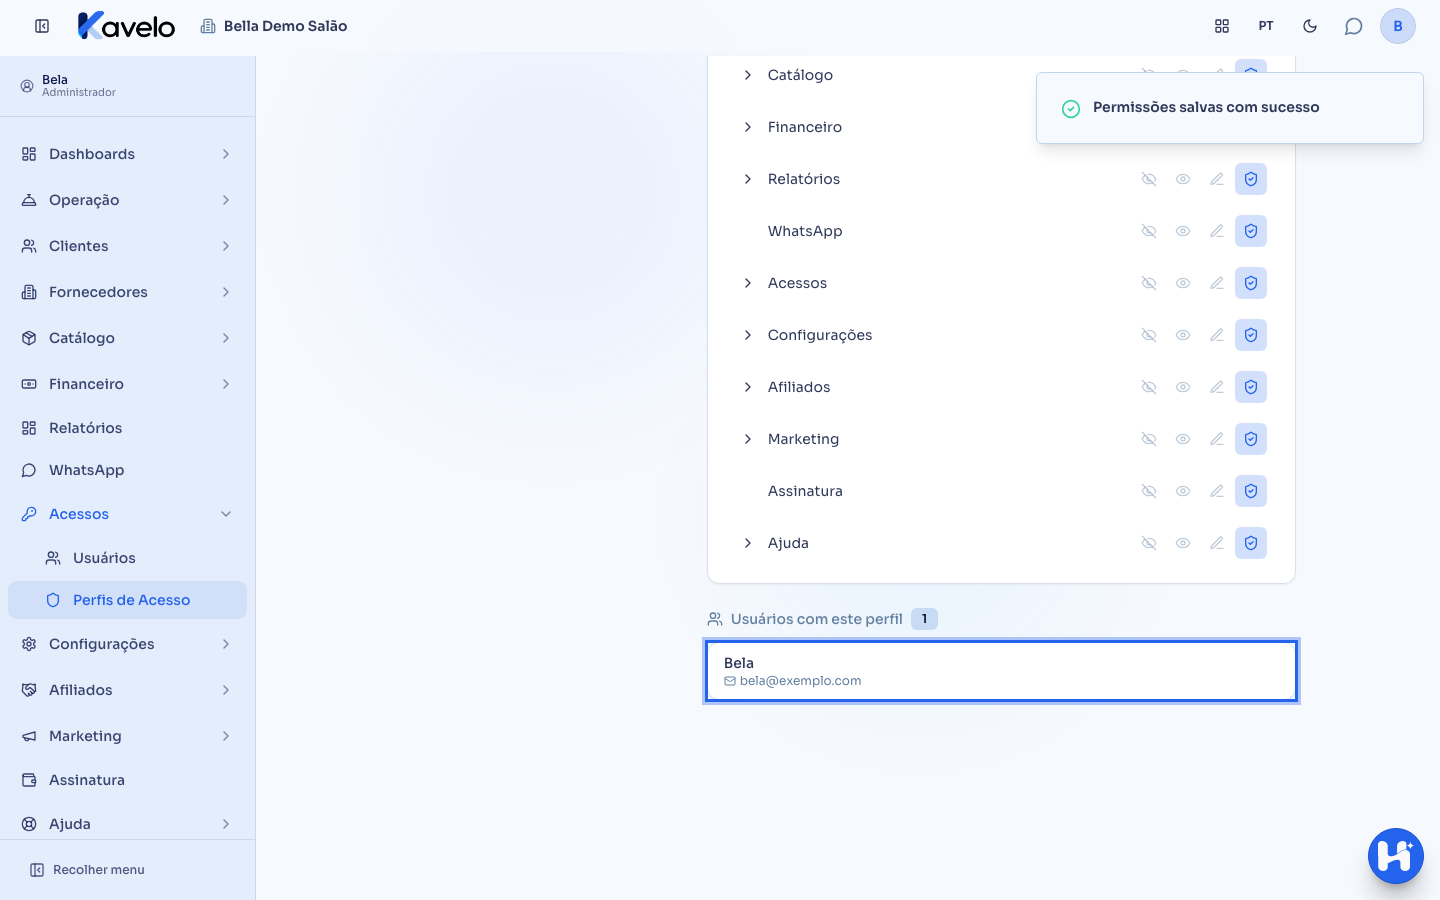Set Assinatura to view-only eye icon
The image size is (1440, 900).
coord(1183,491)
